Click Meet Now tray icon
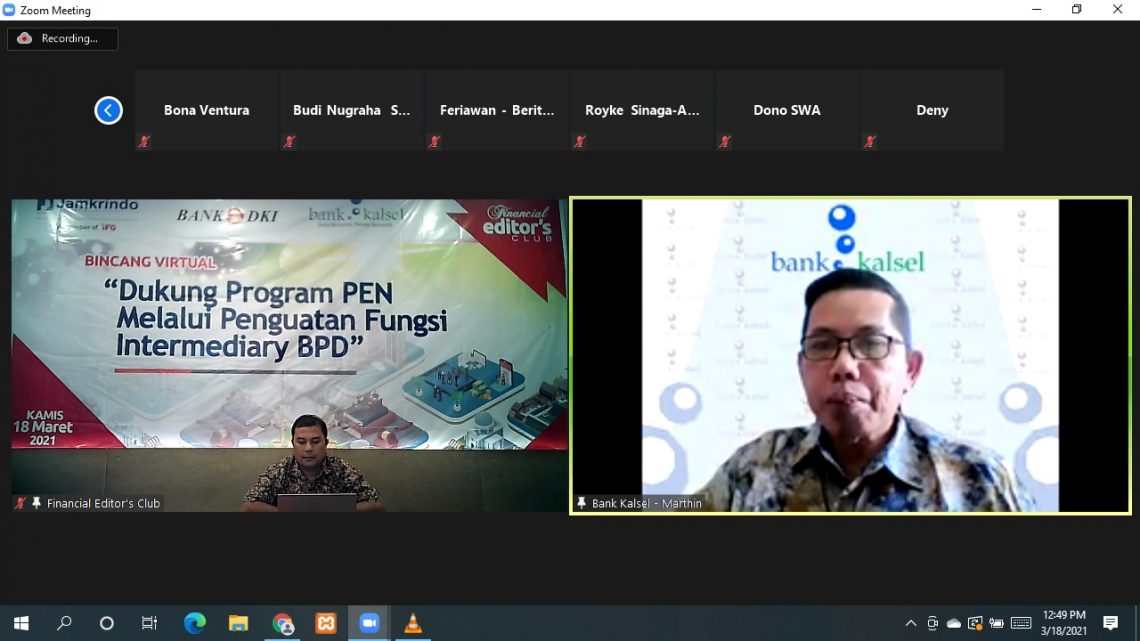Viewport: 1140px width, 641px height. coord(932,623)
